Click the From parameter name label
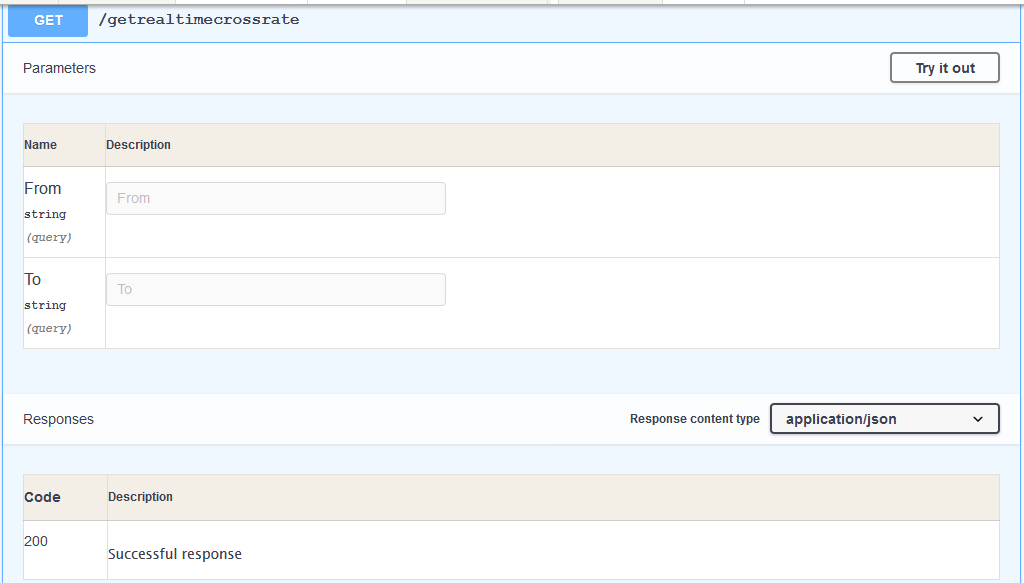This screenshot has height=583, width=1024. point(43,188)
